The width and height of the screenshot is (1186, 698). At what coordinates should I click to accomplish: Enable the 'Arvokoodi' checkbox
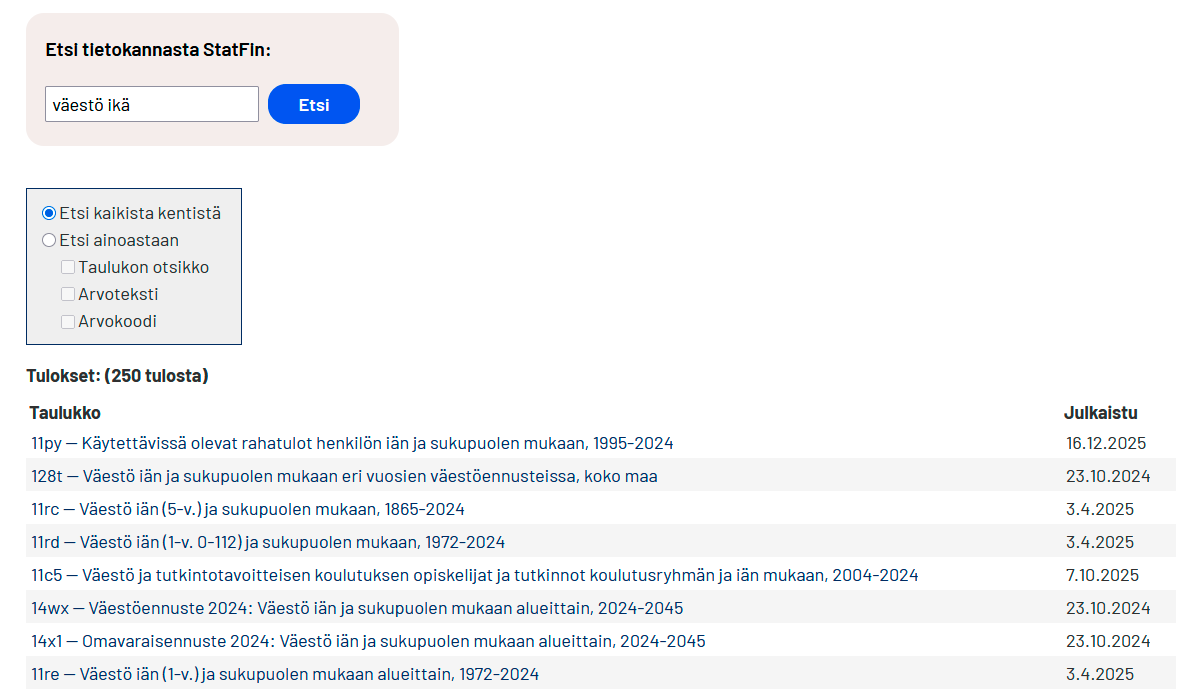(x=68, y=321)
